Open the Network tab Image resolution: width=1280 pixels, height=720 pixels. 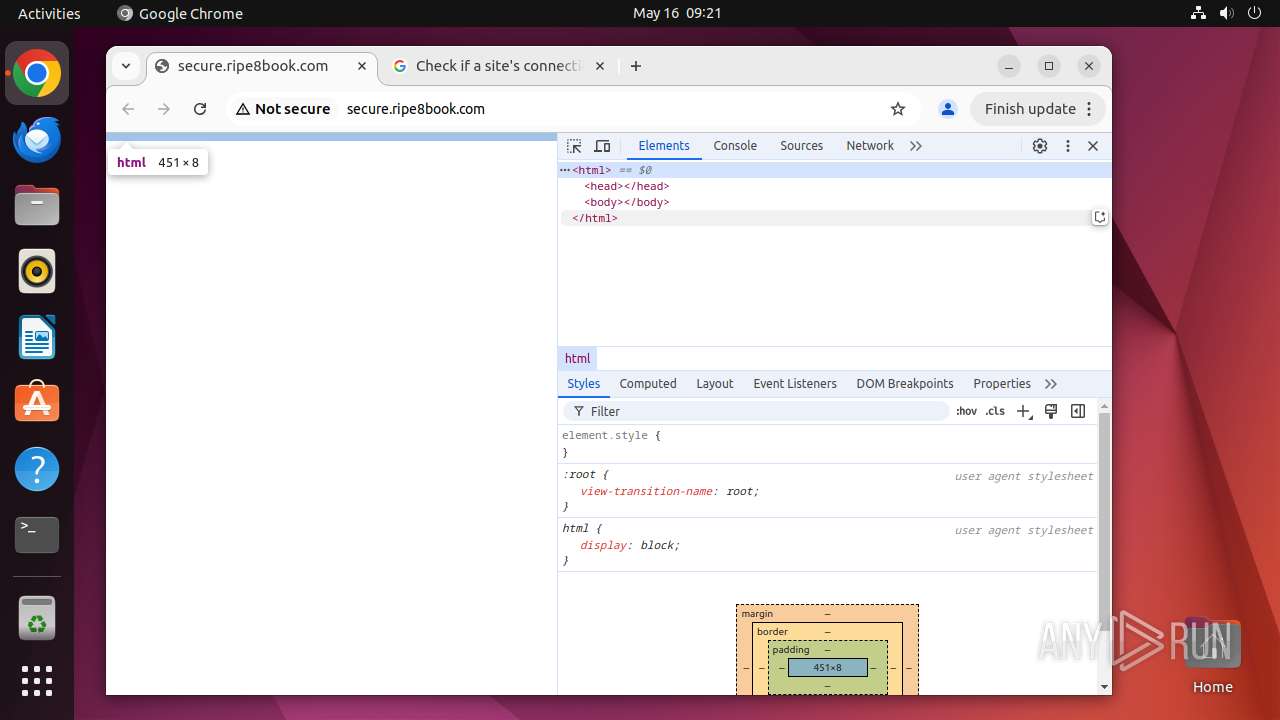pos(870,146)
